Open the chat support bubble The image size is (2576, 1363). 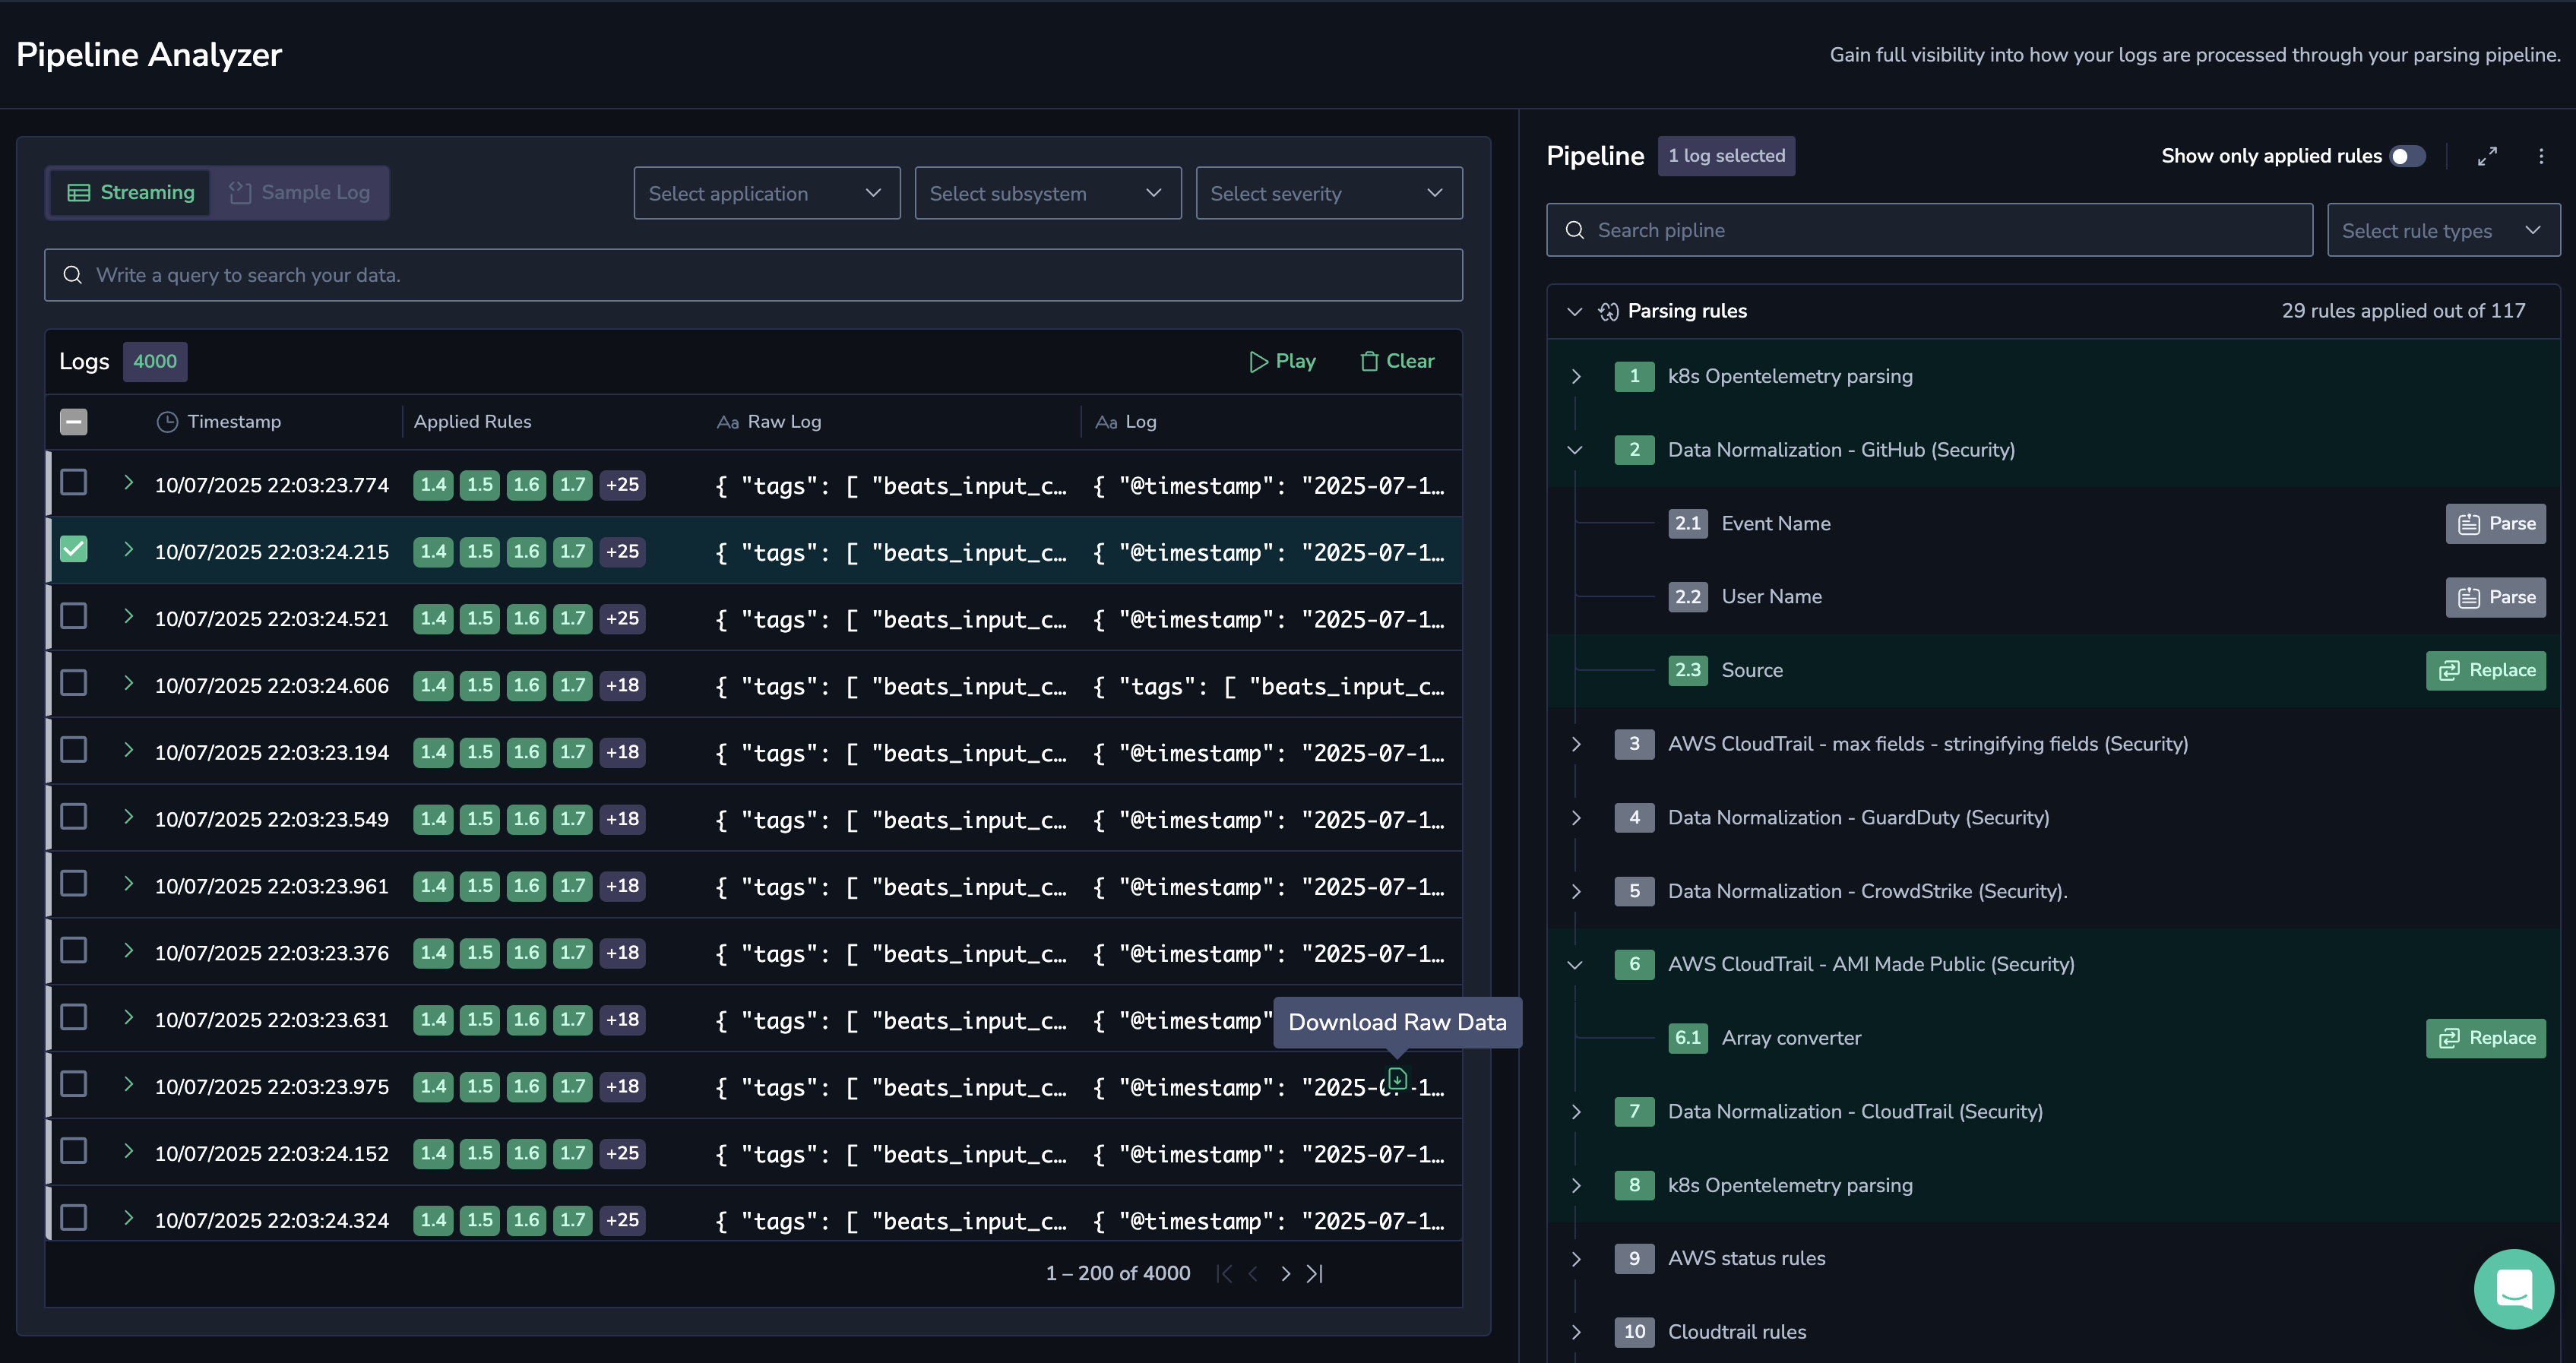[2513, 1288]
